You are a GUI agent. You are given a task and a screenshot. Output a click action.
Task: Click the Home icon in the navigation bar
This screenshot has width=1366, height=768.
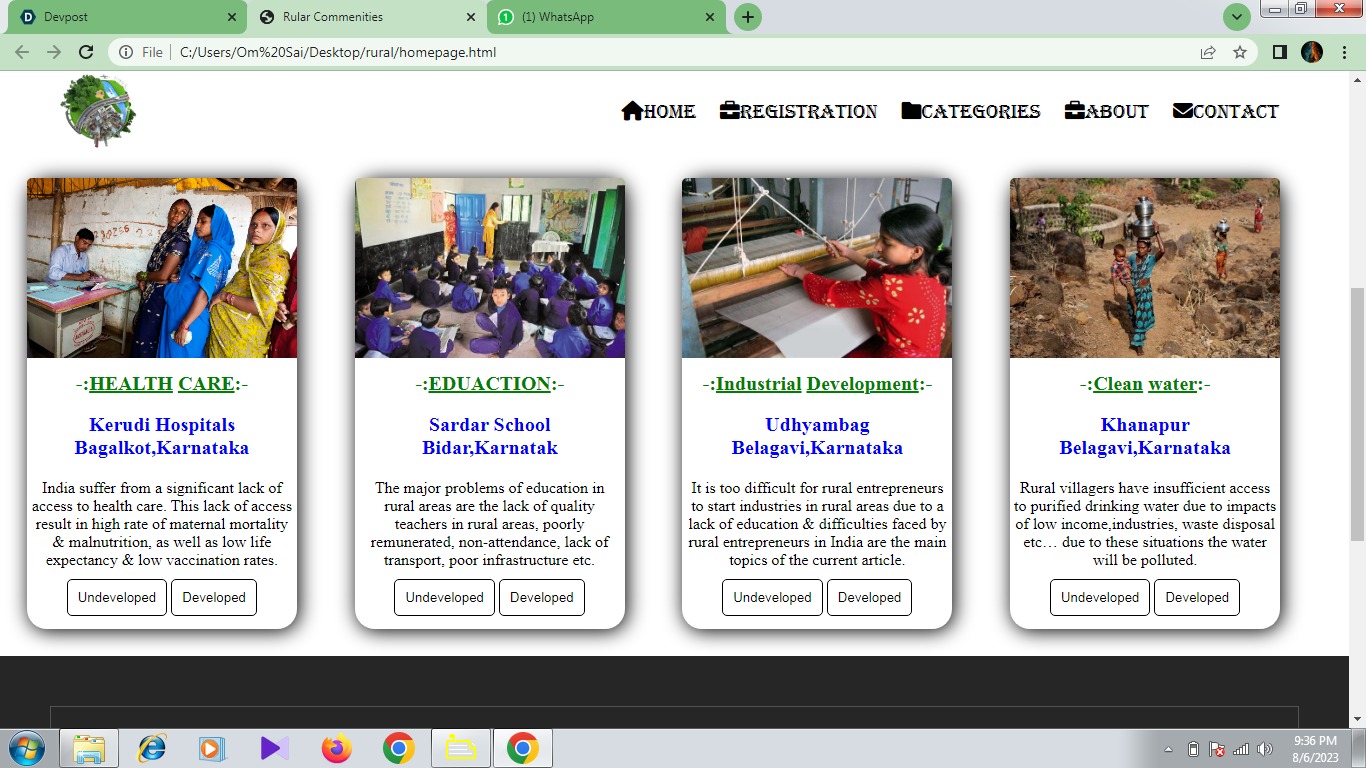[x=631, y=110]
